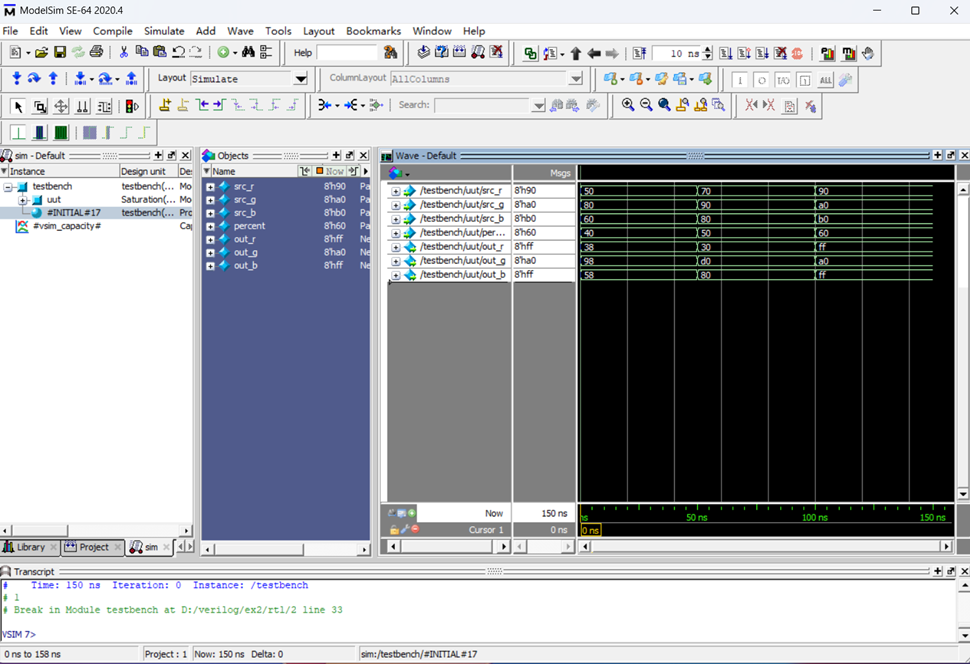Screen dimensions: 970x664
Task: Click the Break simulation stop icon
Action: coord(797,54)
